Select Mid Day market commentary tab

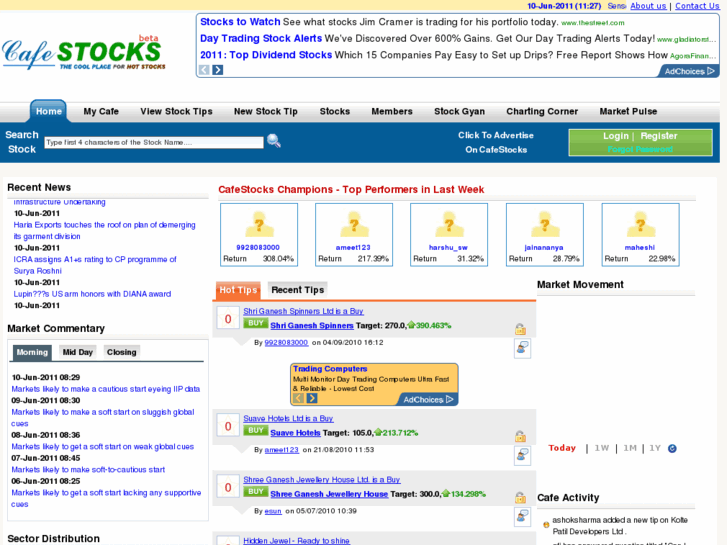click(78, 352)
